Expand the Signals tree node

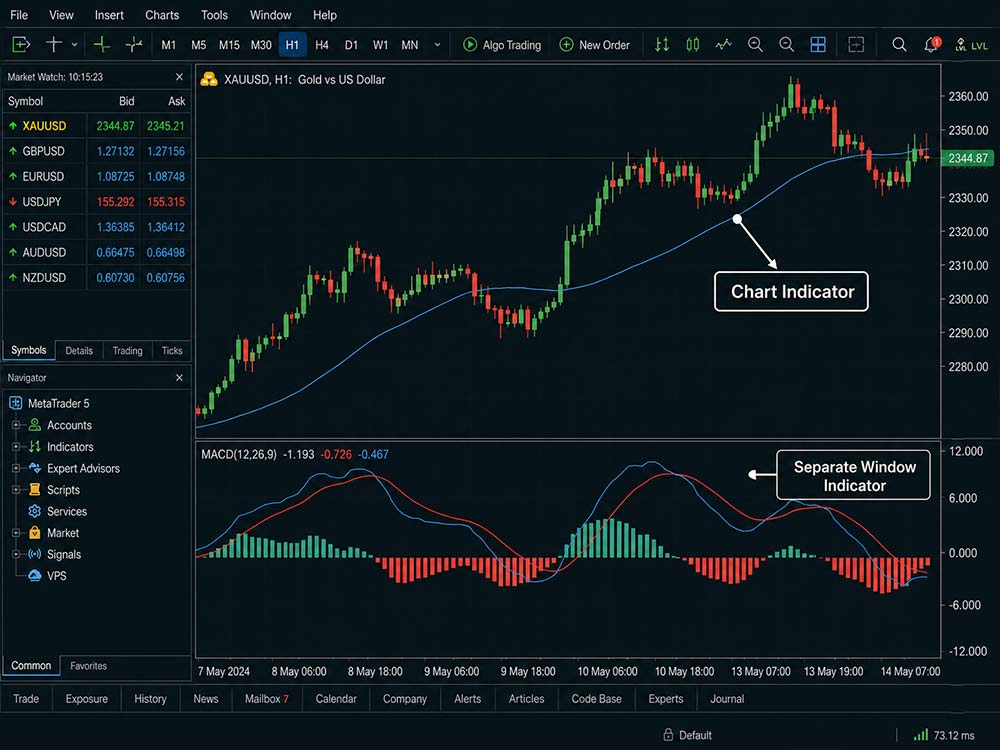16,554
